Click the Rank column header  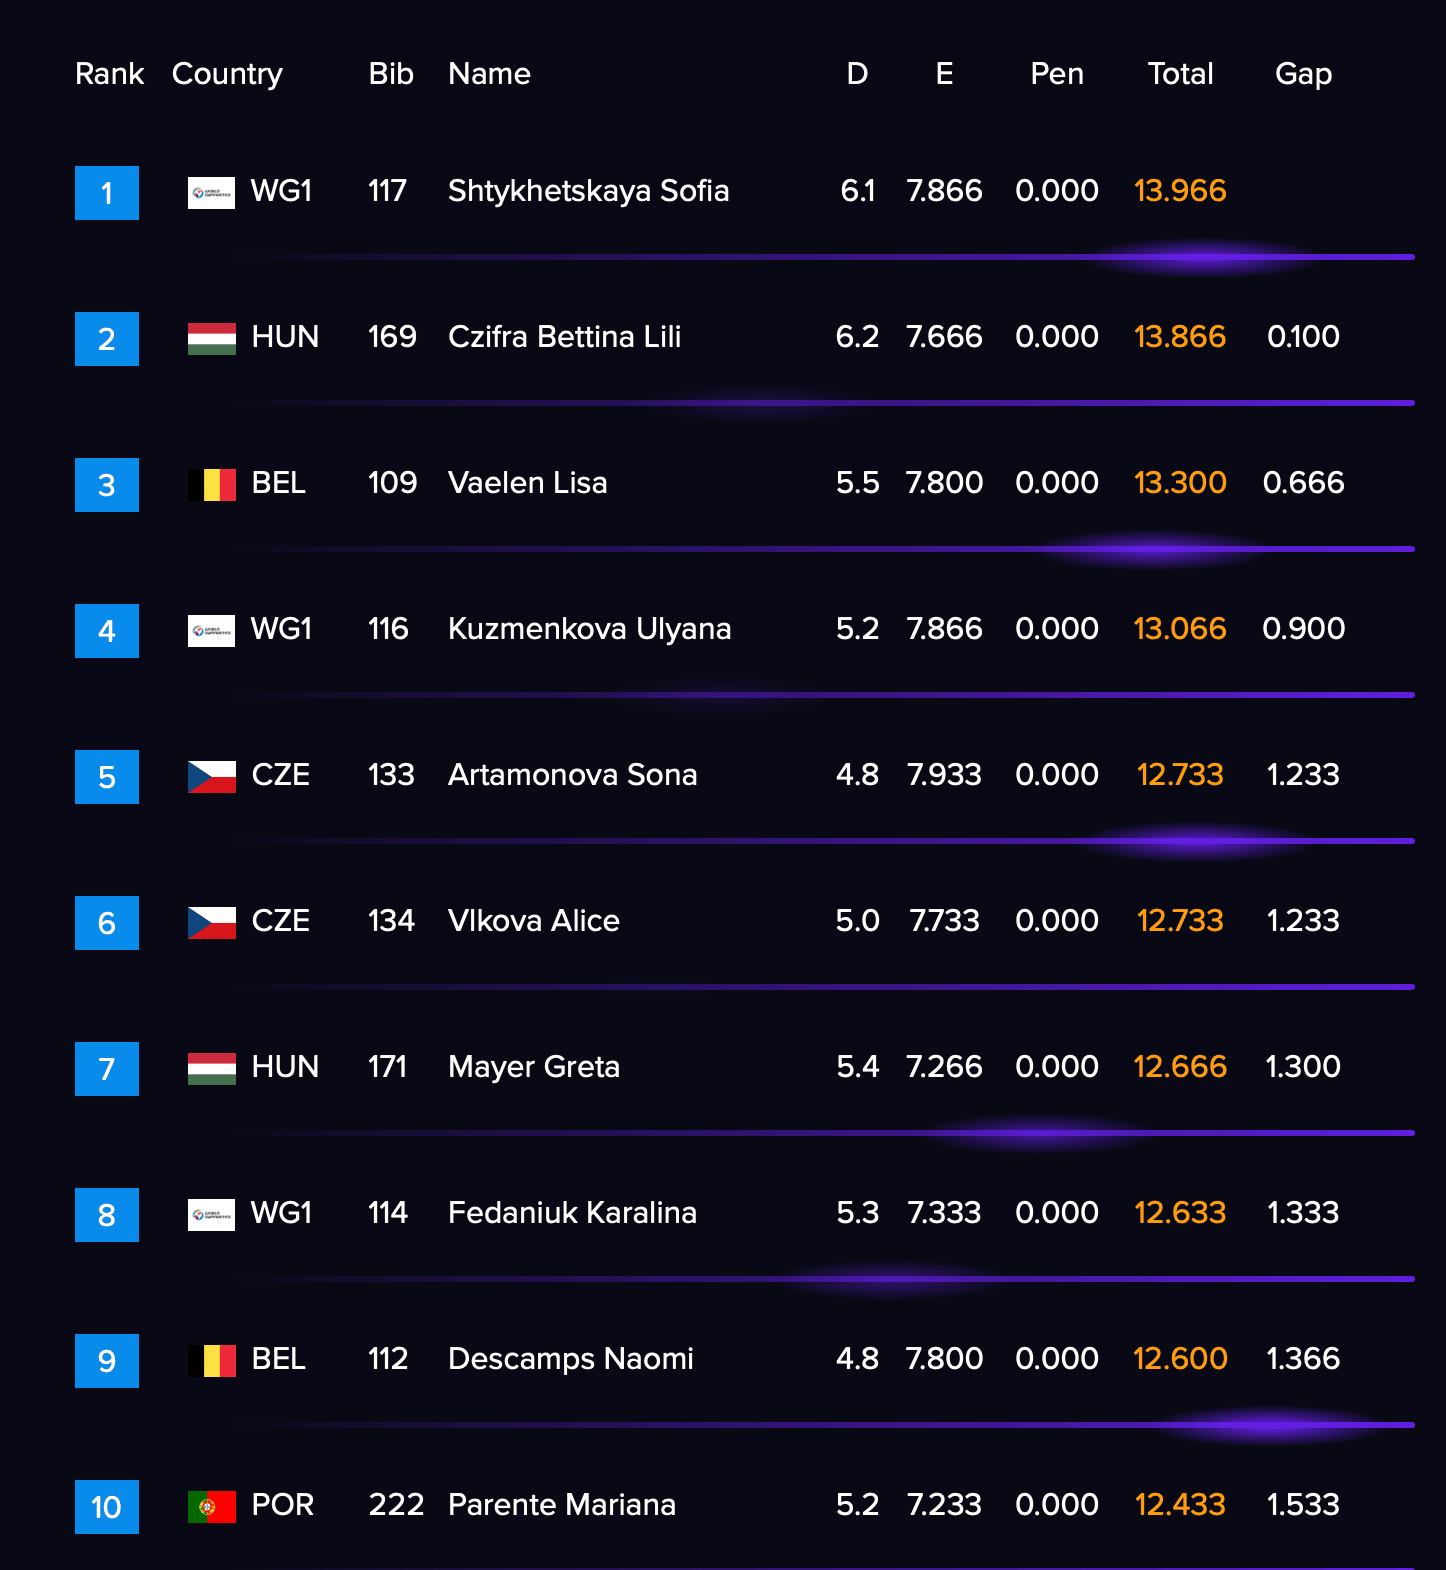pyautogui.click(x=110, y=74)
